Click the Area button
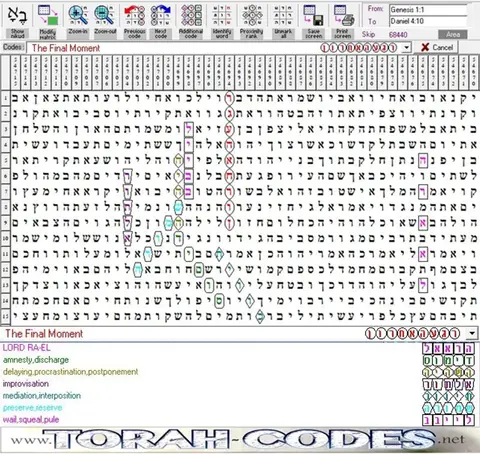Screen dimensions: 480x454 click(452, 34)
